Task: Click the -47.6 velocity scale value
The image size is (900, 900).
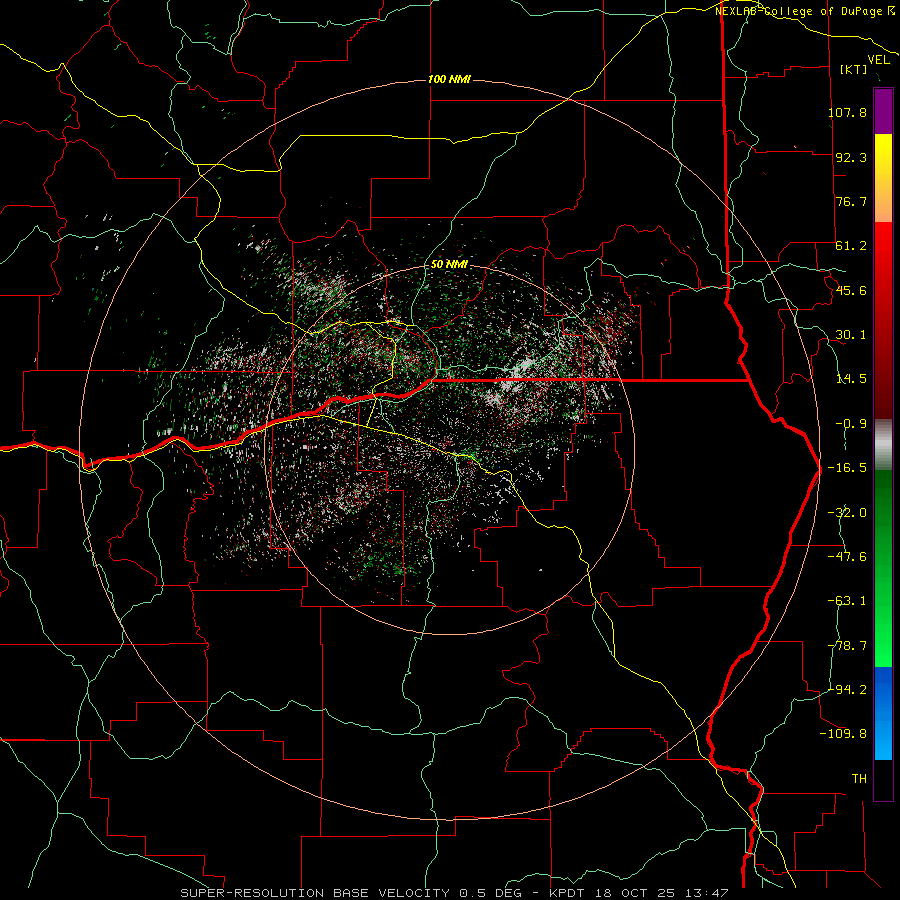Action: pyautogui.click(x=847, y=556)
